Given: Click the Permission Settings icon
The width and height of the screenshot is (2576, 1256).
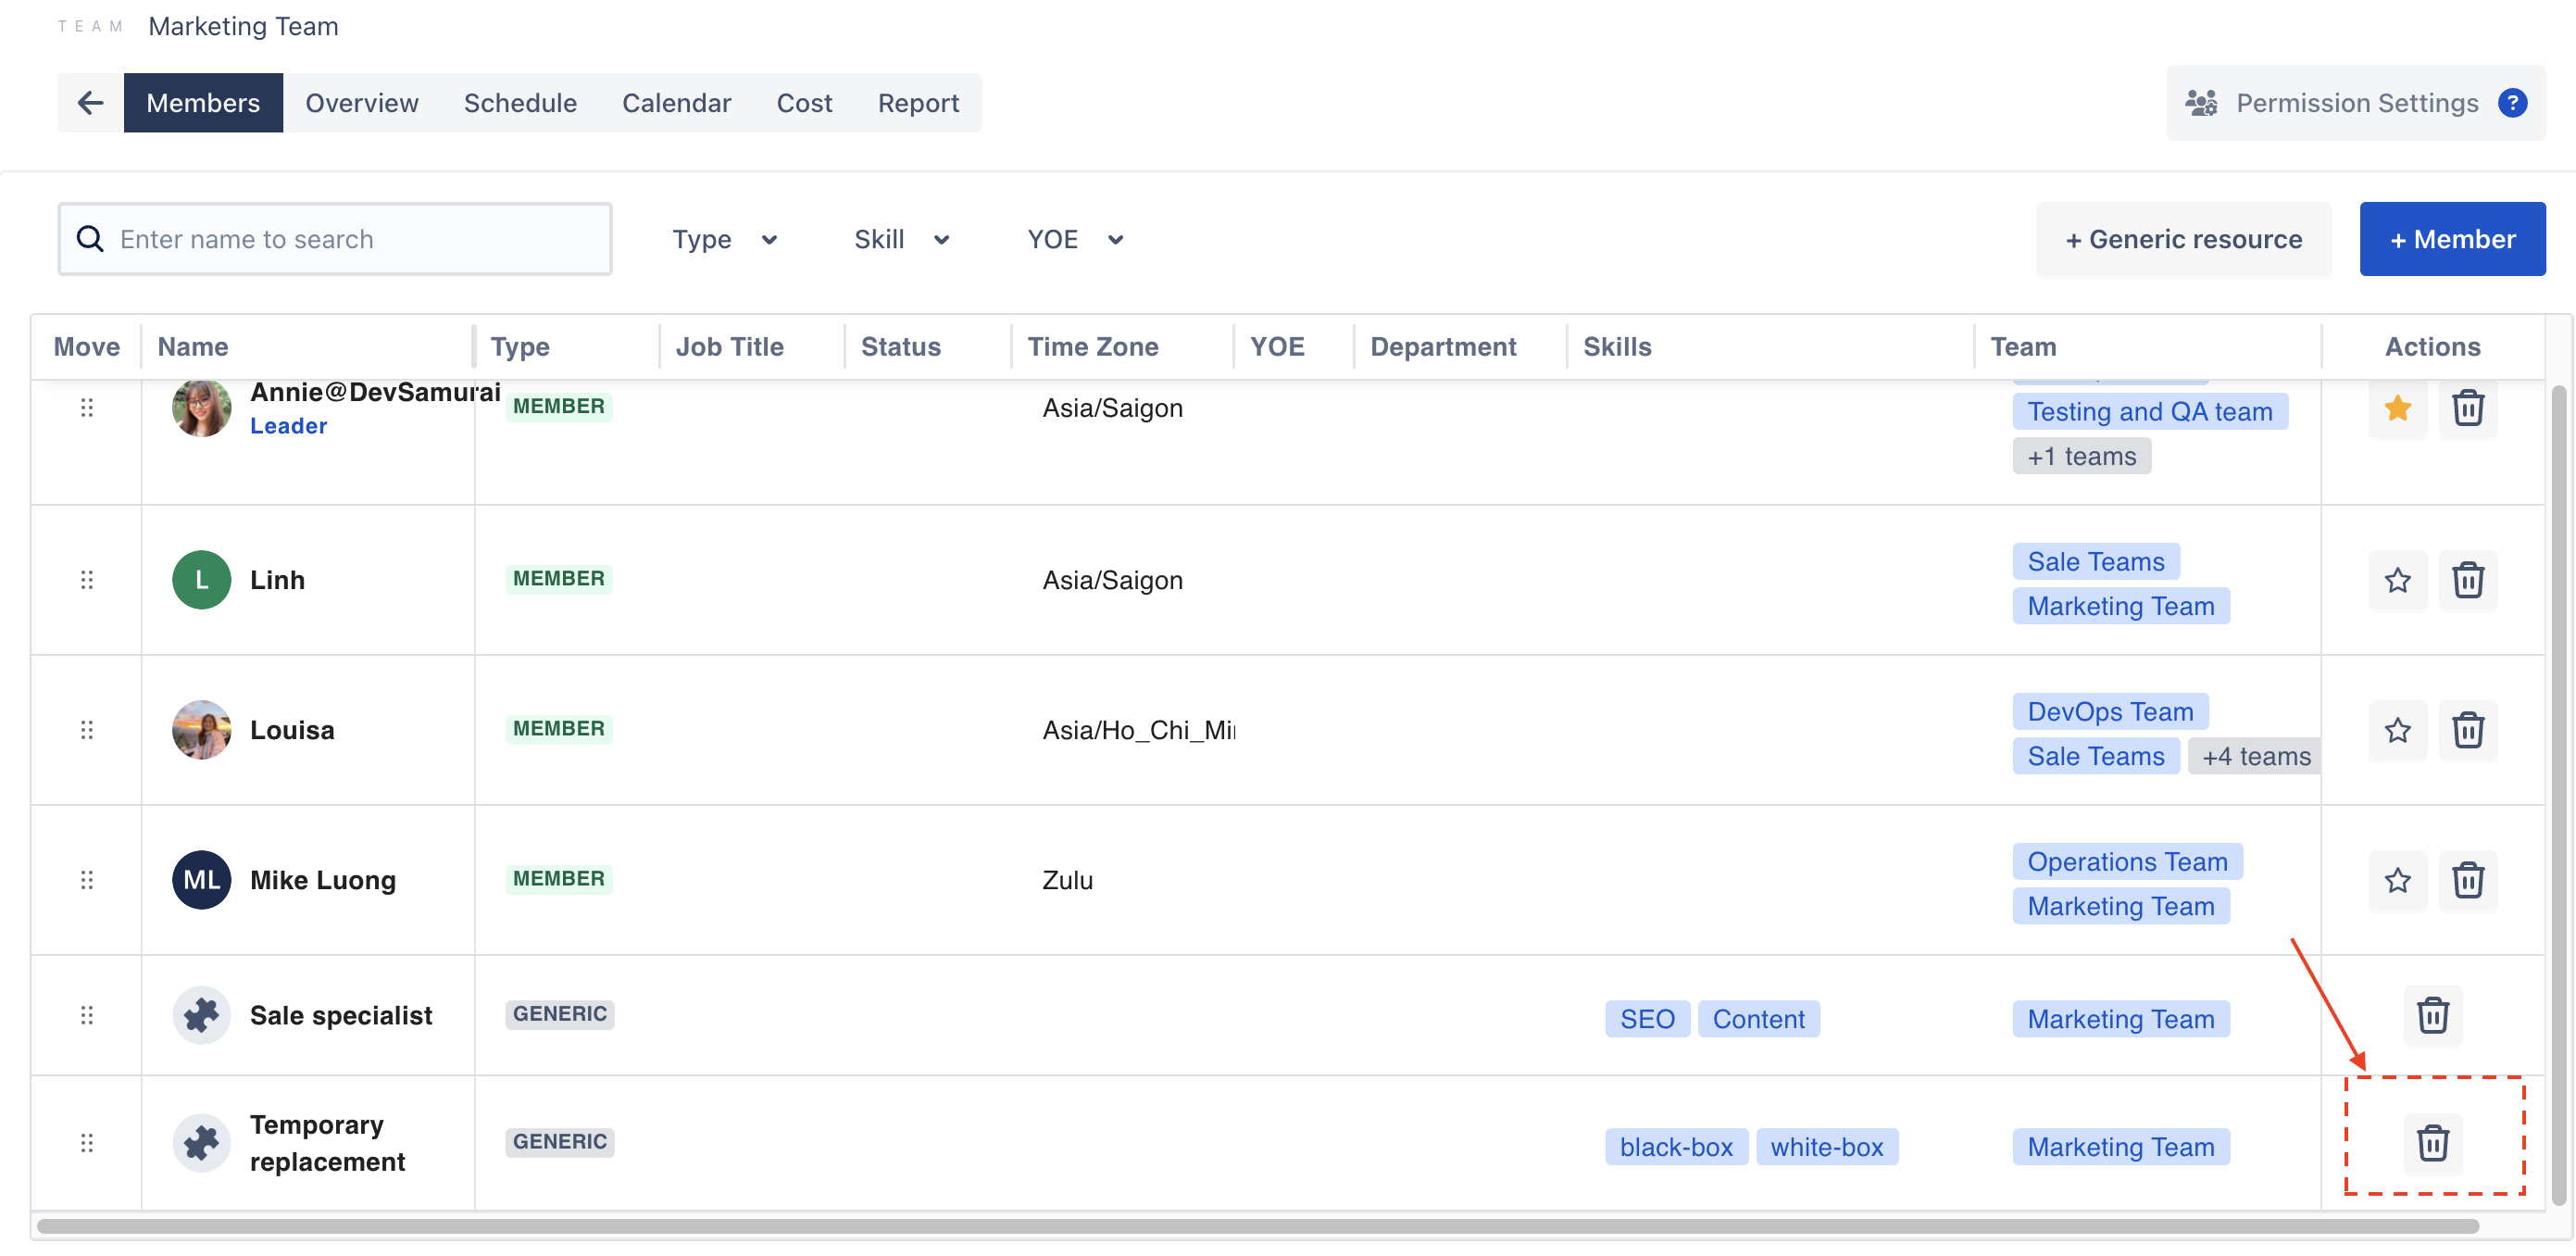Looking at the screenshot, I should (2201, 102).
